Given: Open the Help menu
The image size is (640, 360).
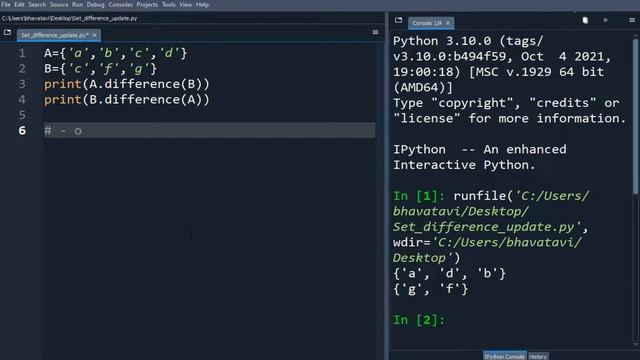Looking at the screenshot, I should (202, 4).
